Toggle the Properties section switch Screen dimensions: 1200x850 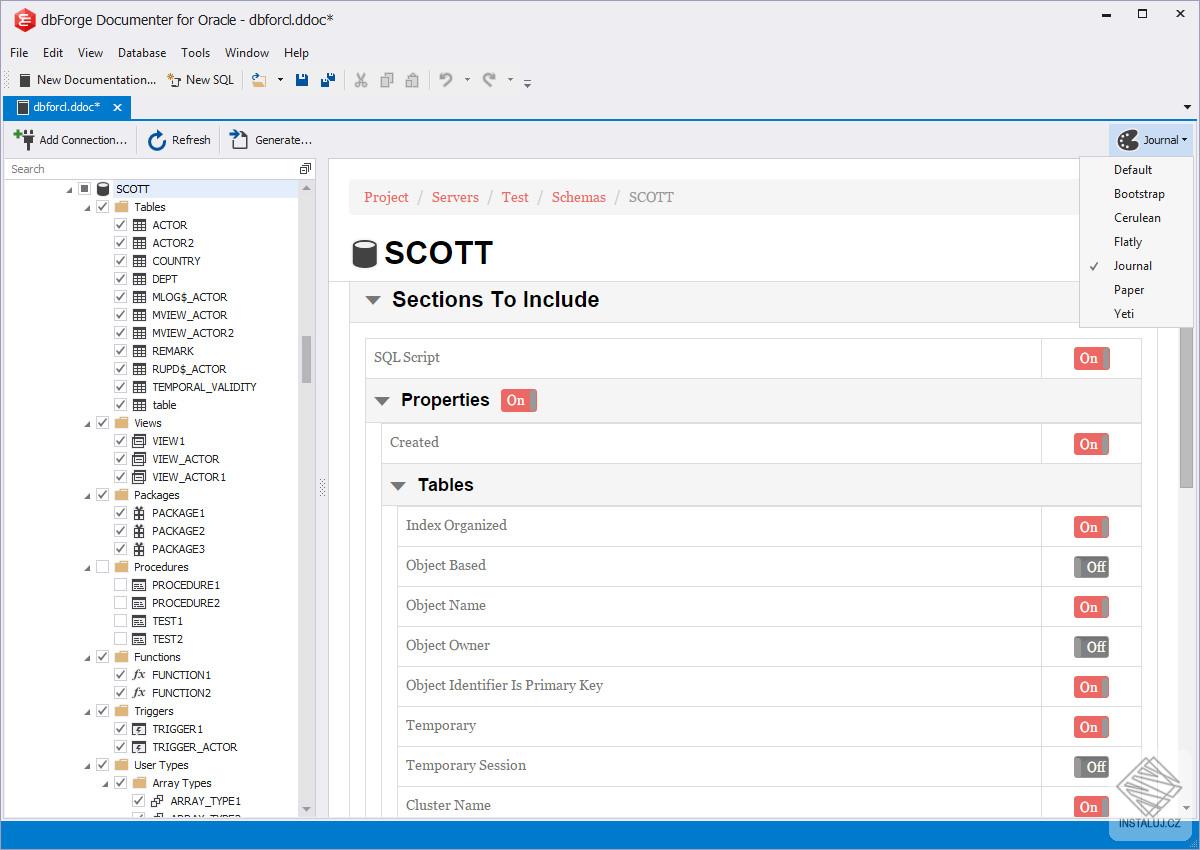[x=519, y=400]
